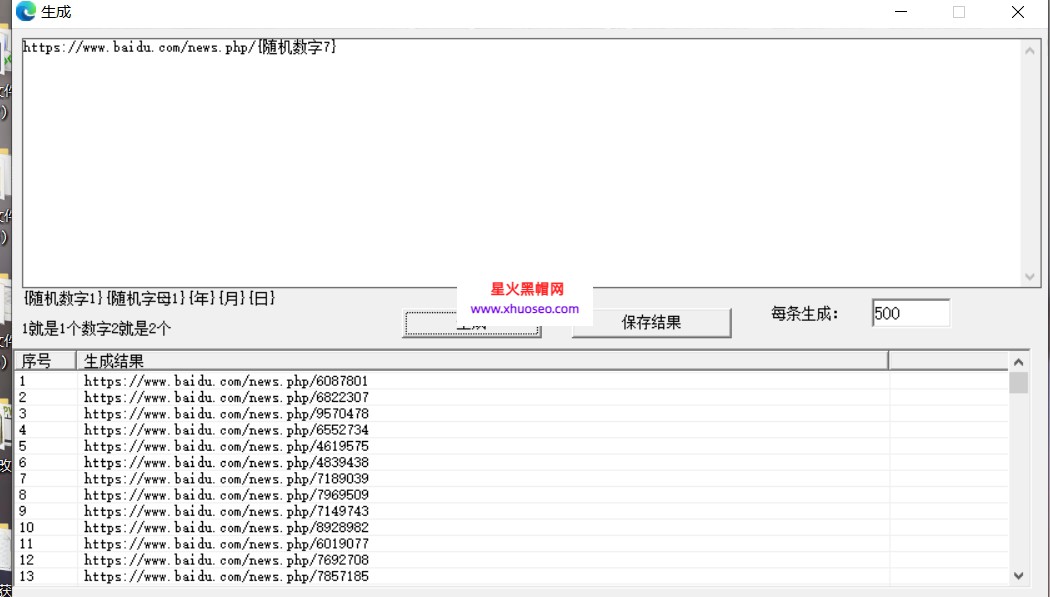Image resolution: width=1050 pixels, height=597 pixels.
Task: Select result row ending 7692708
Action: point(512,560)
